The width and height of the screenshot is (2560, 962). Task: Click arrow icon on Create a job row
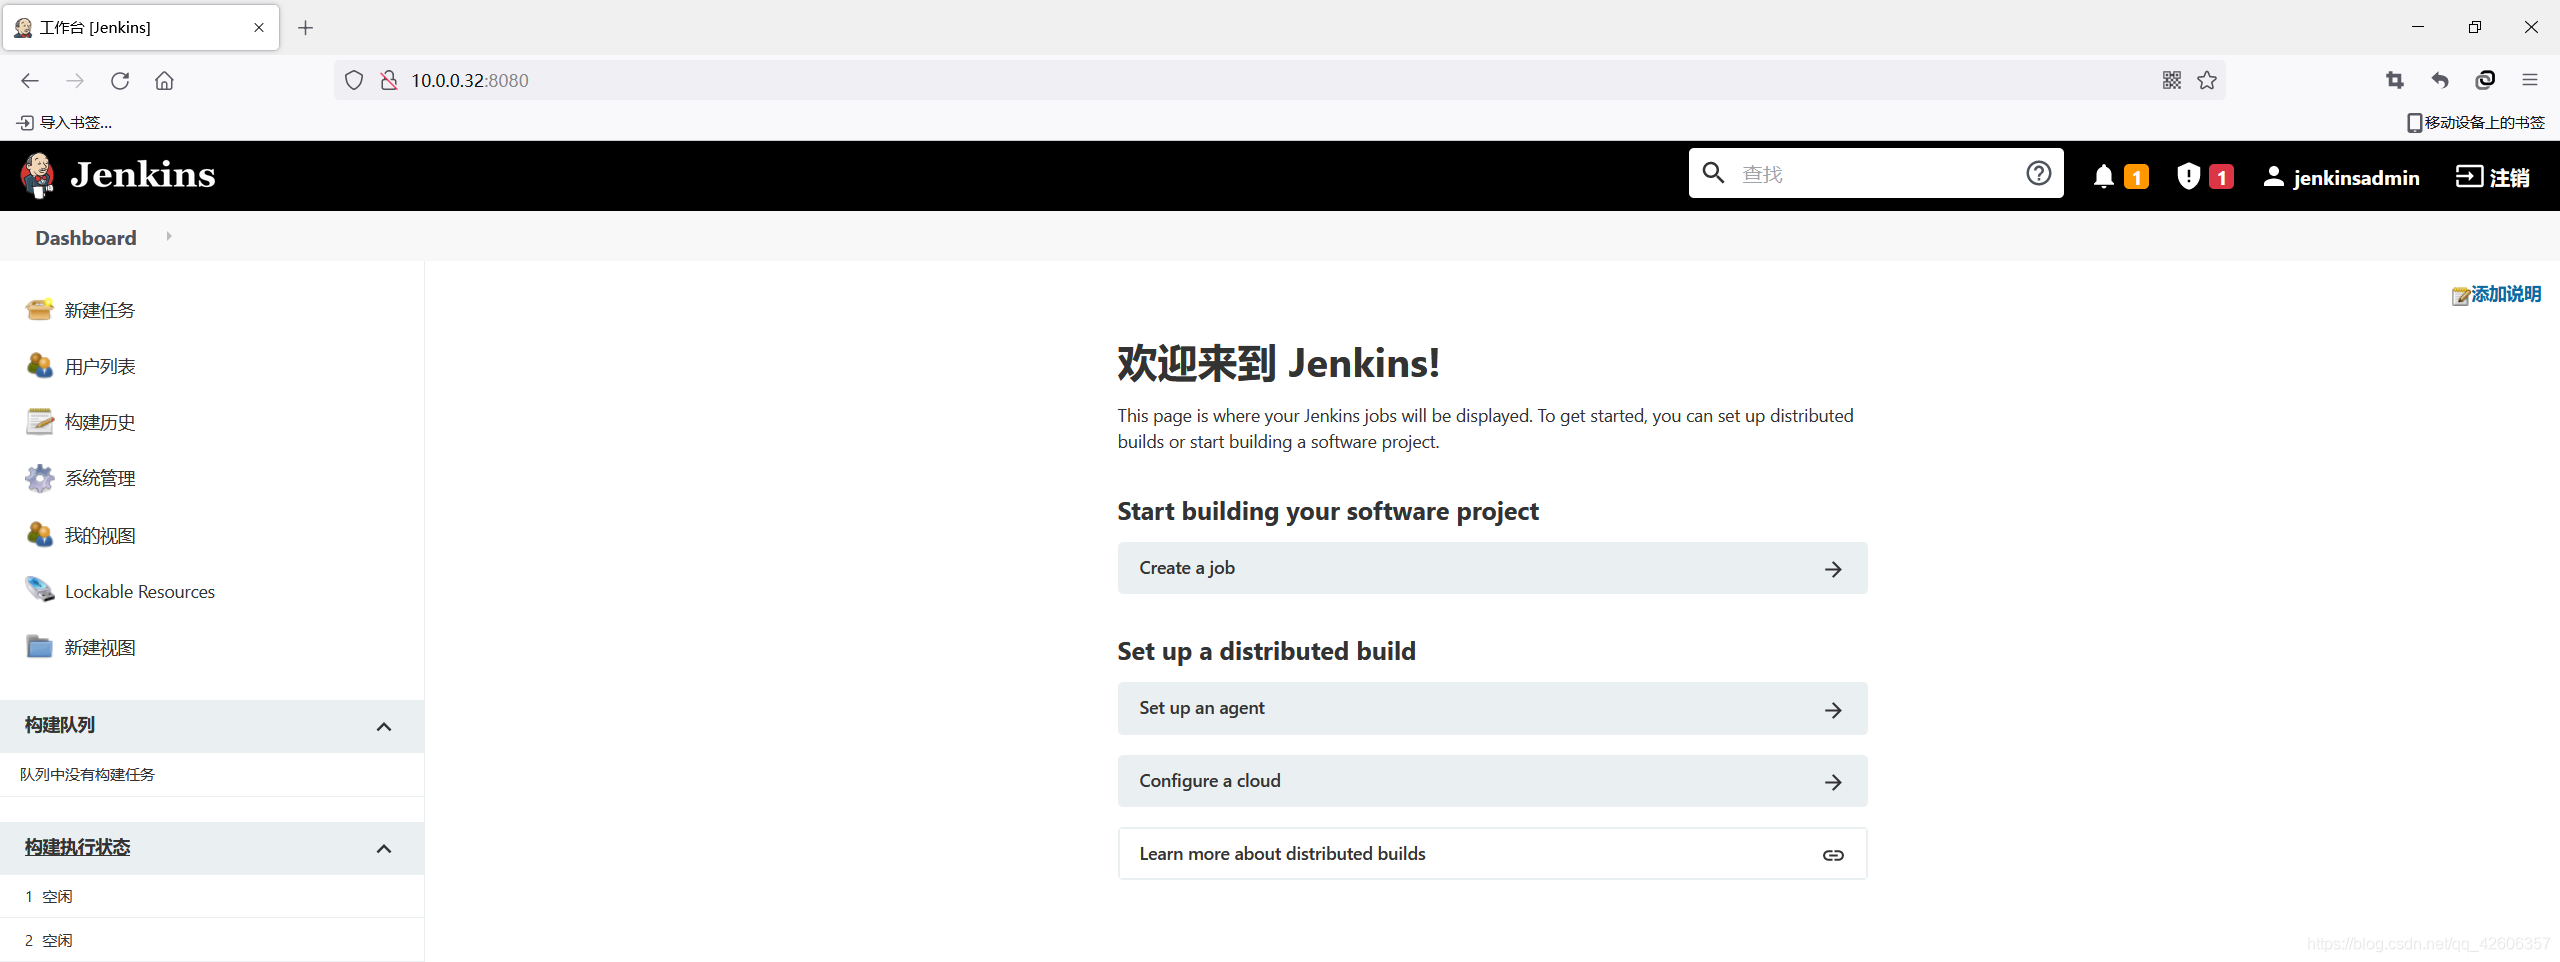point(1833,569)
